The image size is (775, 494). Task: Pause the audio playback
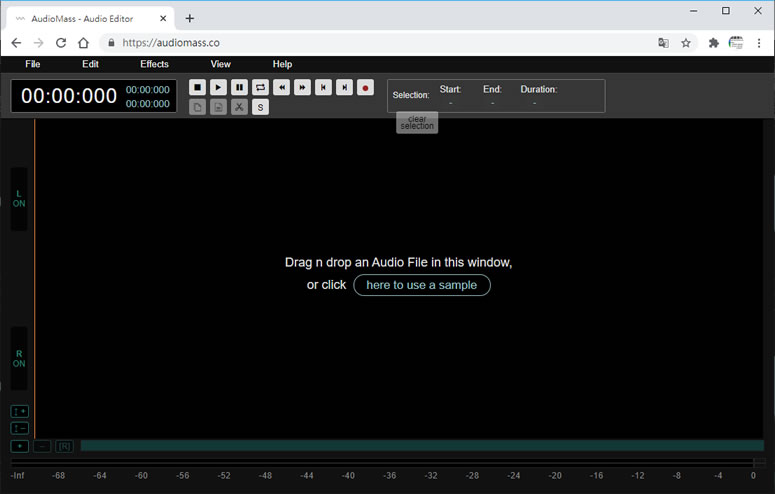click(239, 88)
